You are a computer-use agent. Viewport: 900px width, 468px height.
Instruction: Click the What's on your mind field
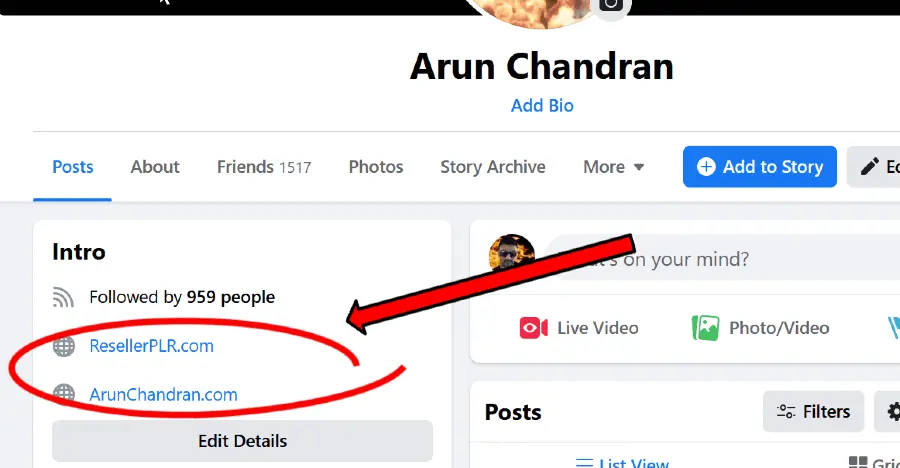tap(722, 259)
